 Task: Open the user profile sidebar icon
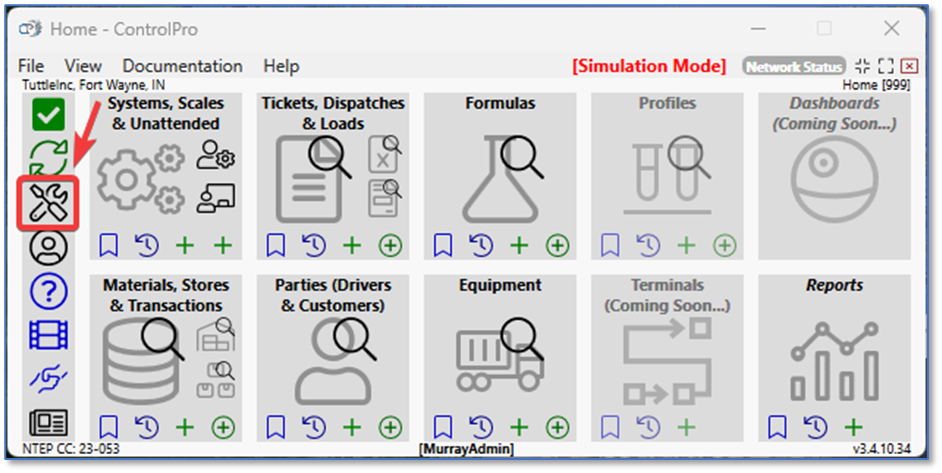pos(48,247)
